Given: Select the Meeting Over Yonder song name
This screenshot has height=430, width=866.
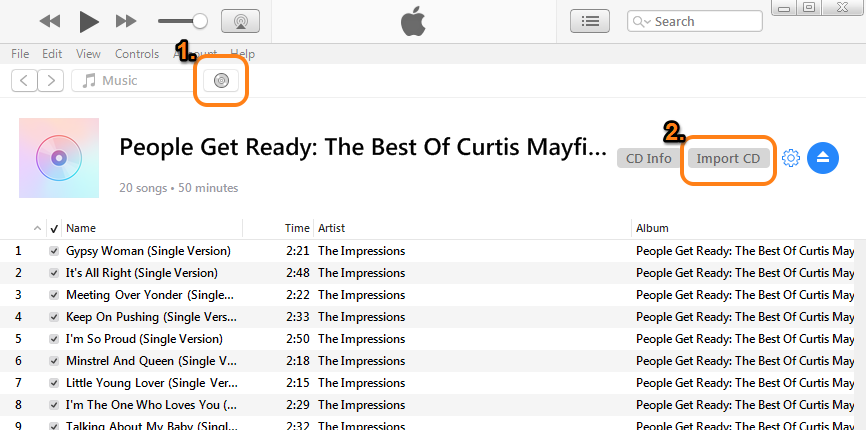Looking at the screenshot, I should pyautogui.click(x=150, y=295).
